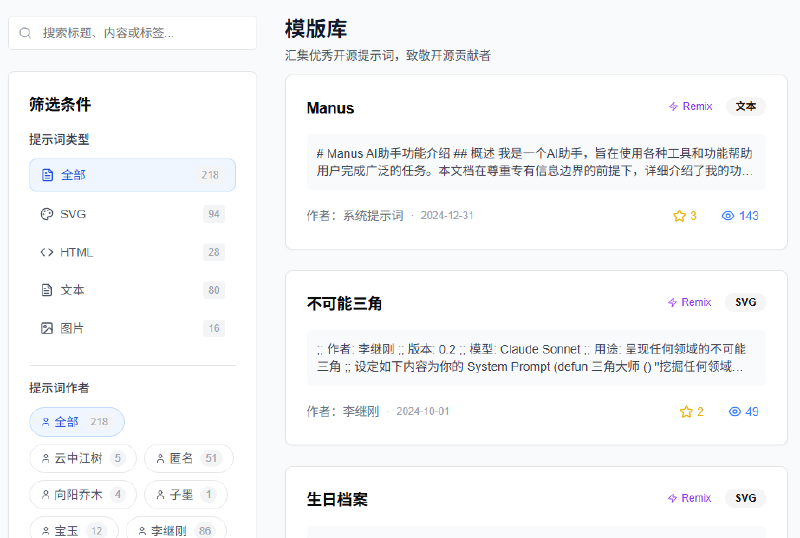Screen dimensions: 800x538
Task: Click the lightning icon on 生日档案 Remix
Action: pos(672,498)
